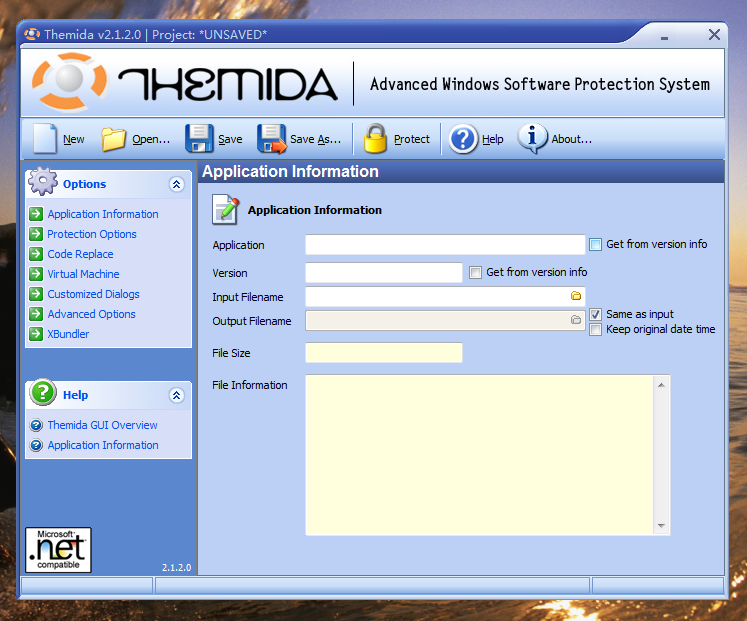Click the Protect toolbar label
This screenshot has height=621, width=747.
point(412,139)
